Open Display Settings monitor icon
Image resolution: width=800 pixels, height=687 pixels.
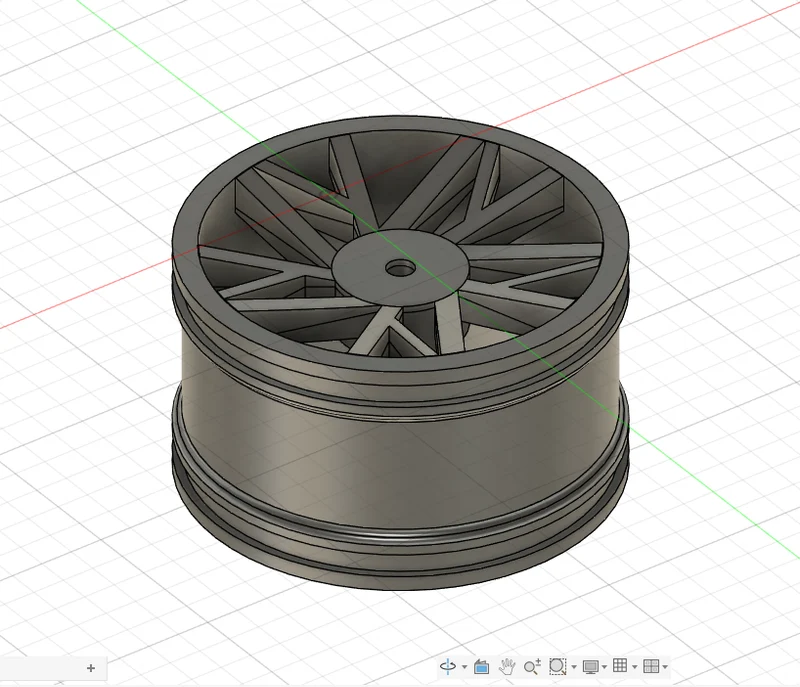coord(590,666)
